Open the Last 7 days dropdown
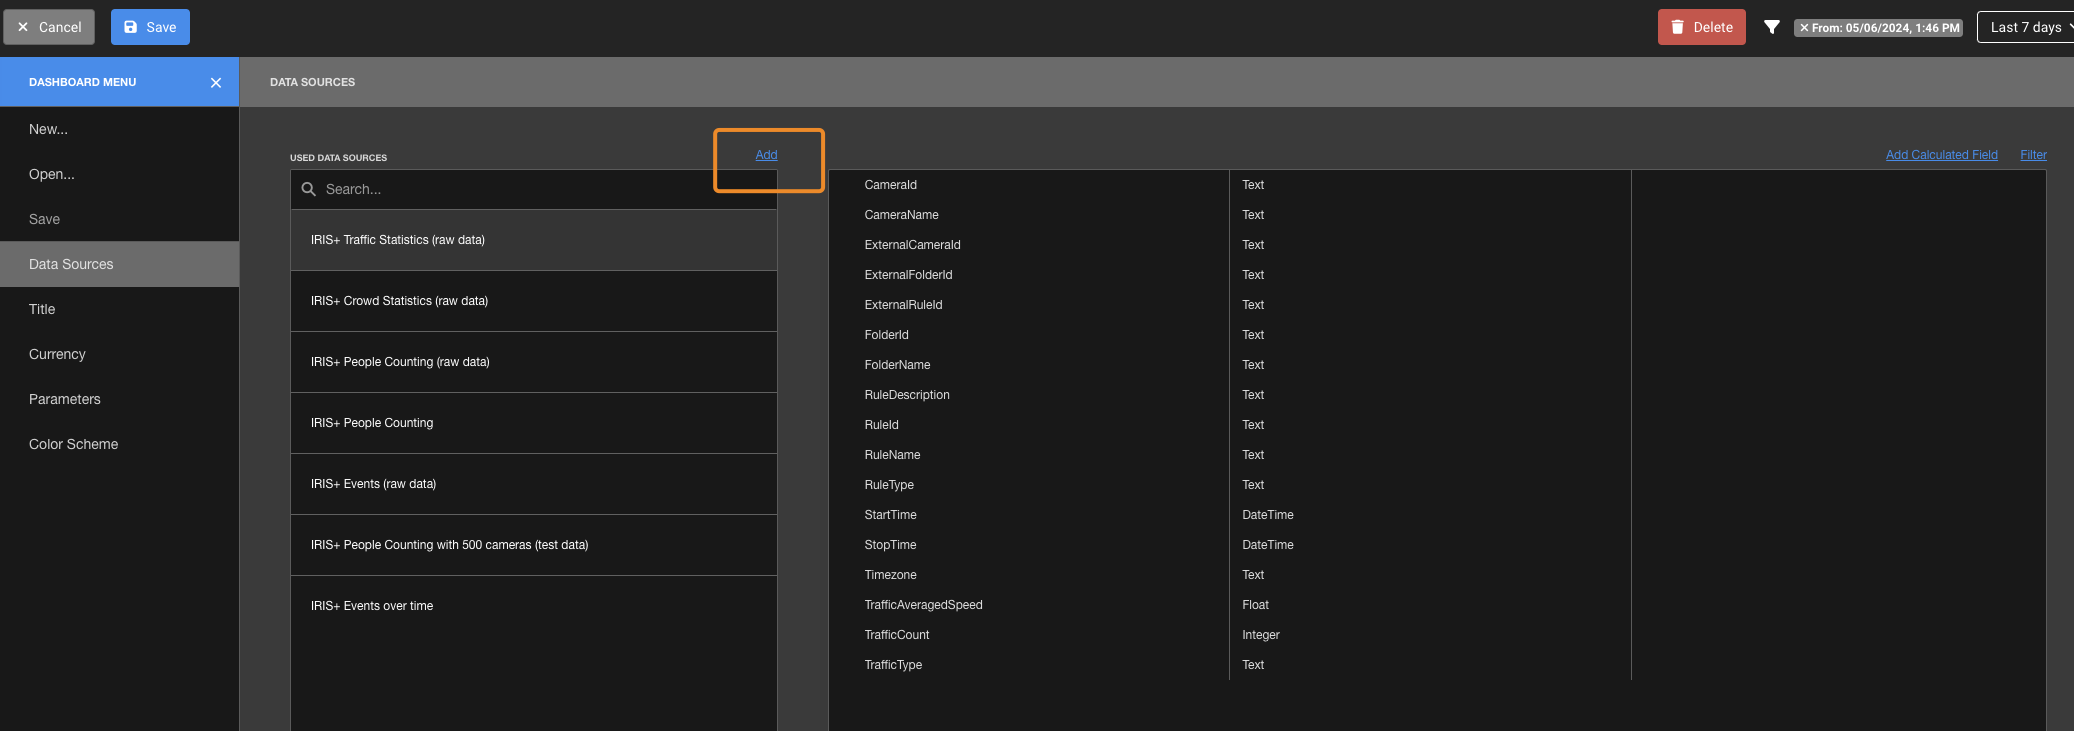Screen dimensions: 2074x731 click(x=2026, y=27)
